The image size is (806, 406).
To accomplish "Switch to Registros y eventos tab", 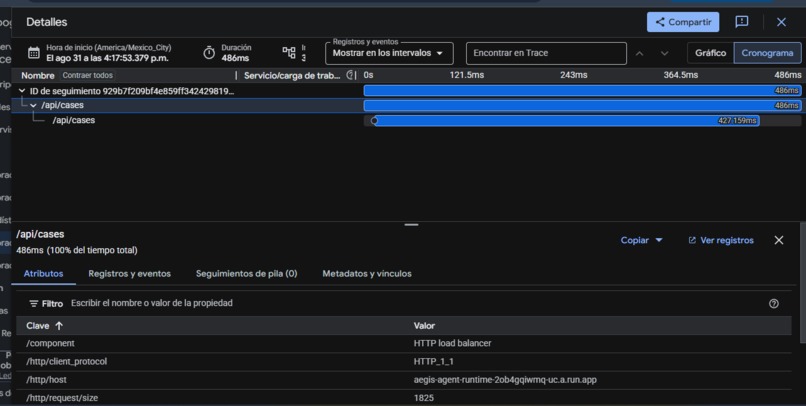I will click(130, 273).
